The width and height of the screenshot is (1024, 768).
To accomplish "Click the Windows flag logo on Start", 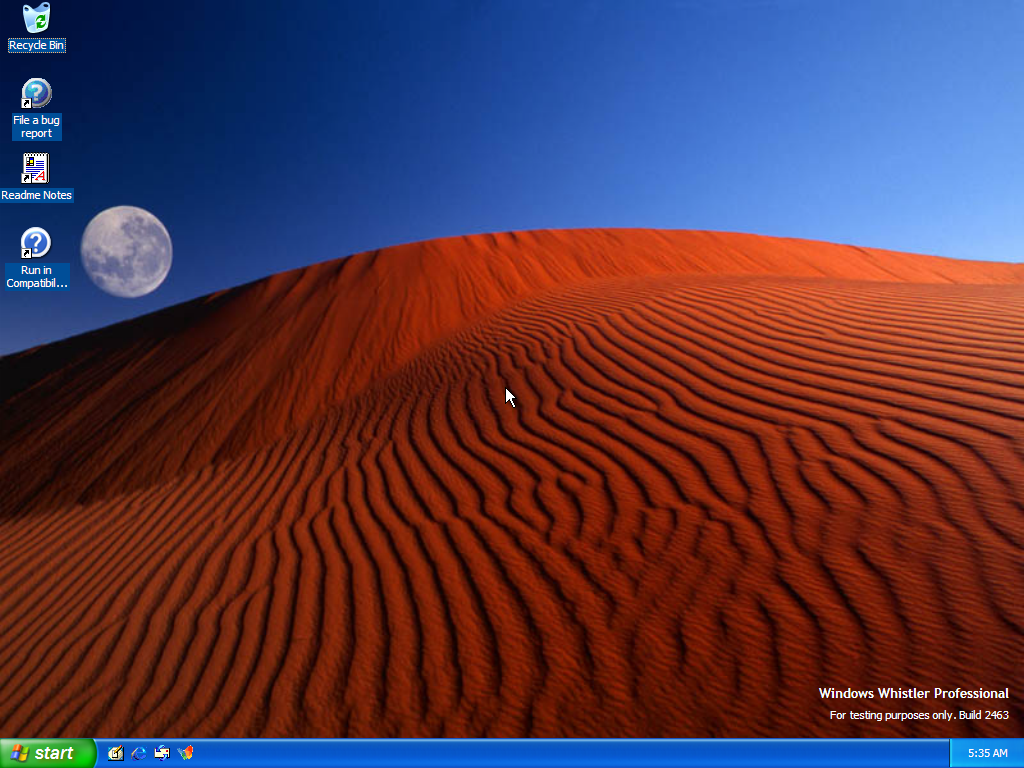I will coord(19,753).
